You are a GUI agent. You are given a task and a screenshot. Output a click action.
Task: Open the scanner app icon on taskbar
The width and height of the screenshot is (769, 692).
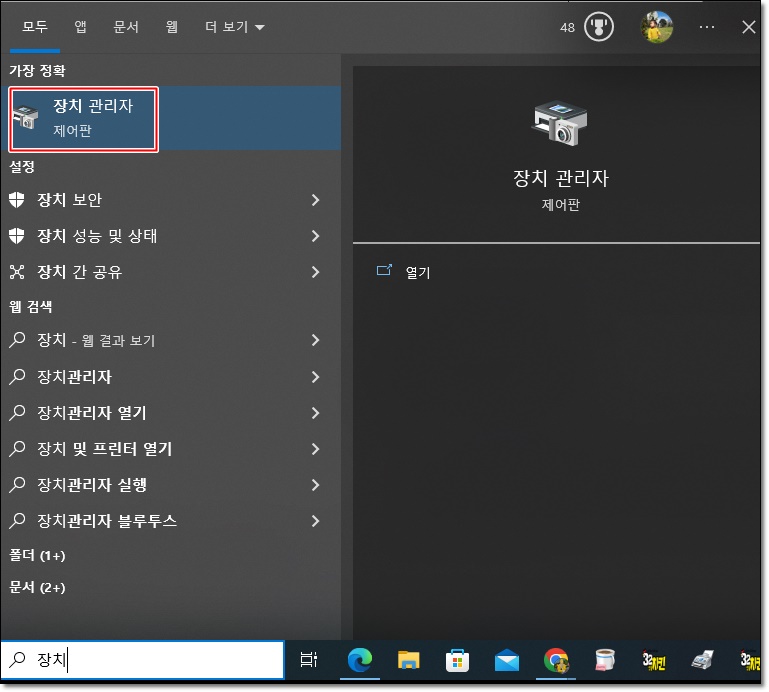click(x=702, y=660)
